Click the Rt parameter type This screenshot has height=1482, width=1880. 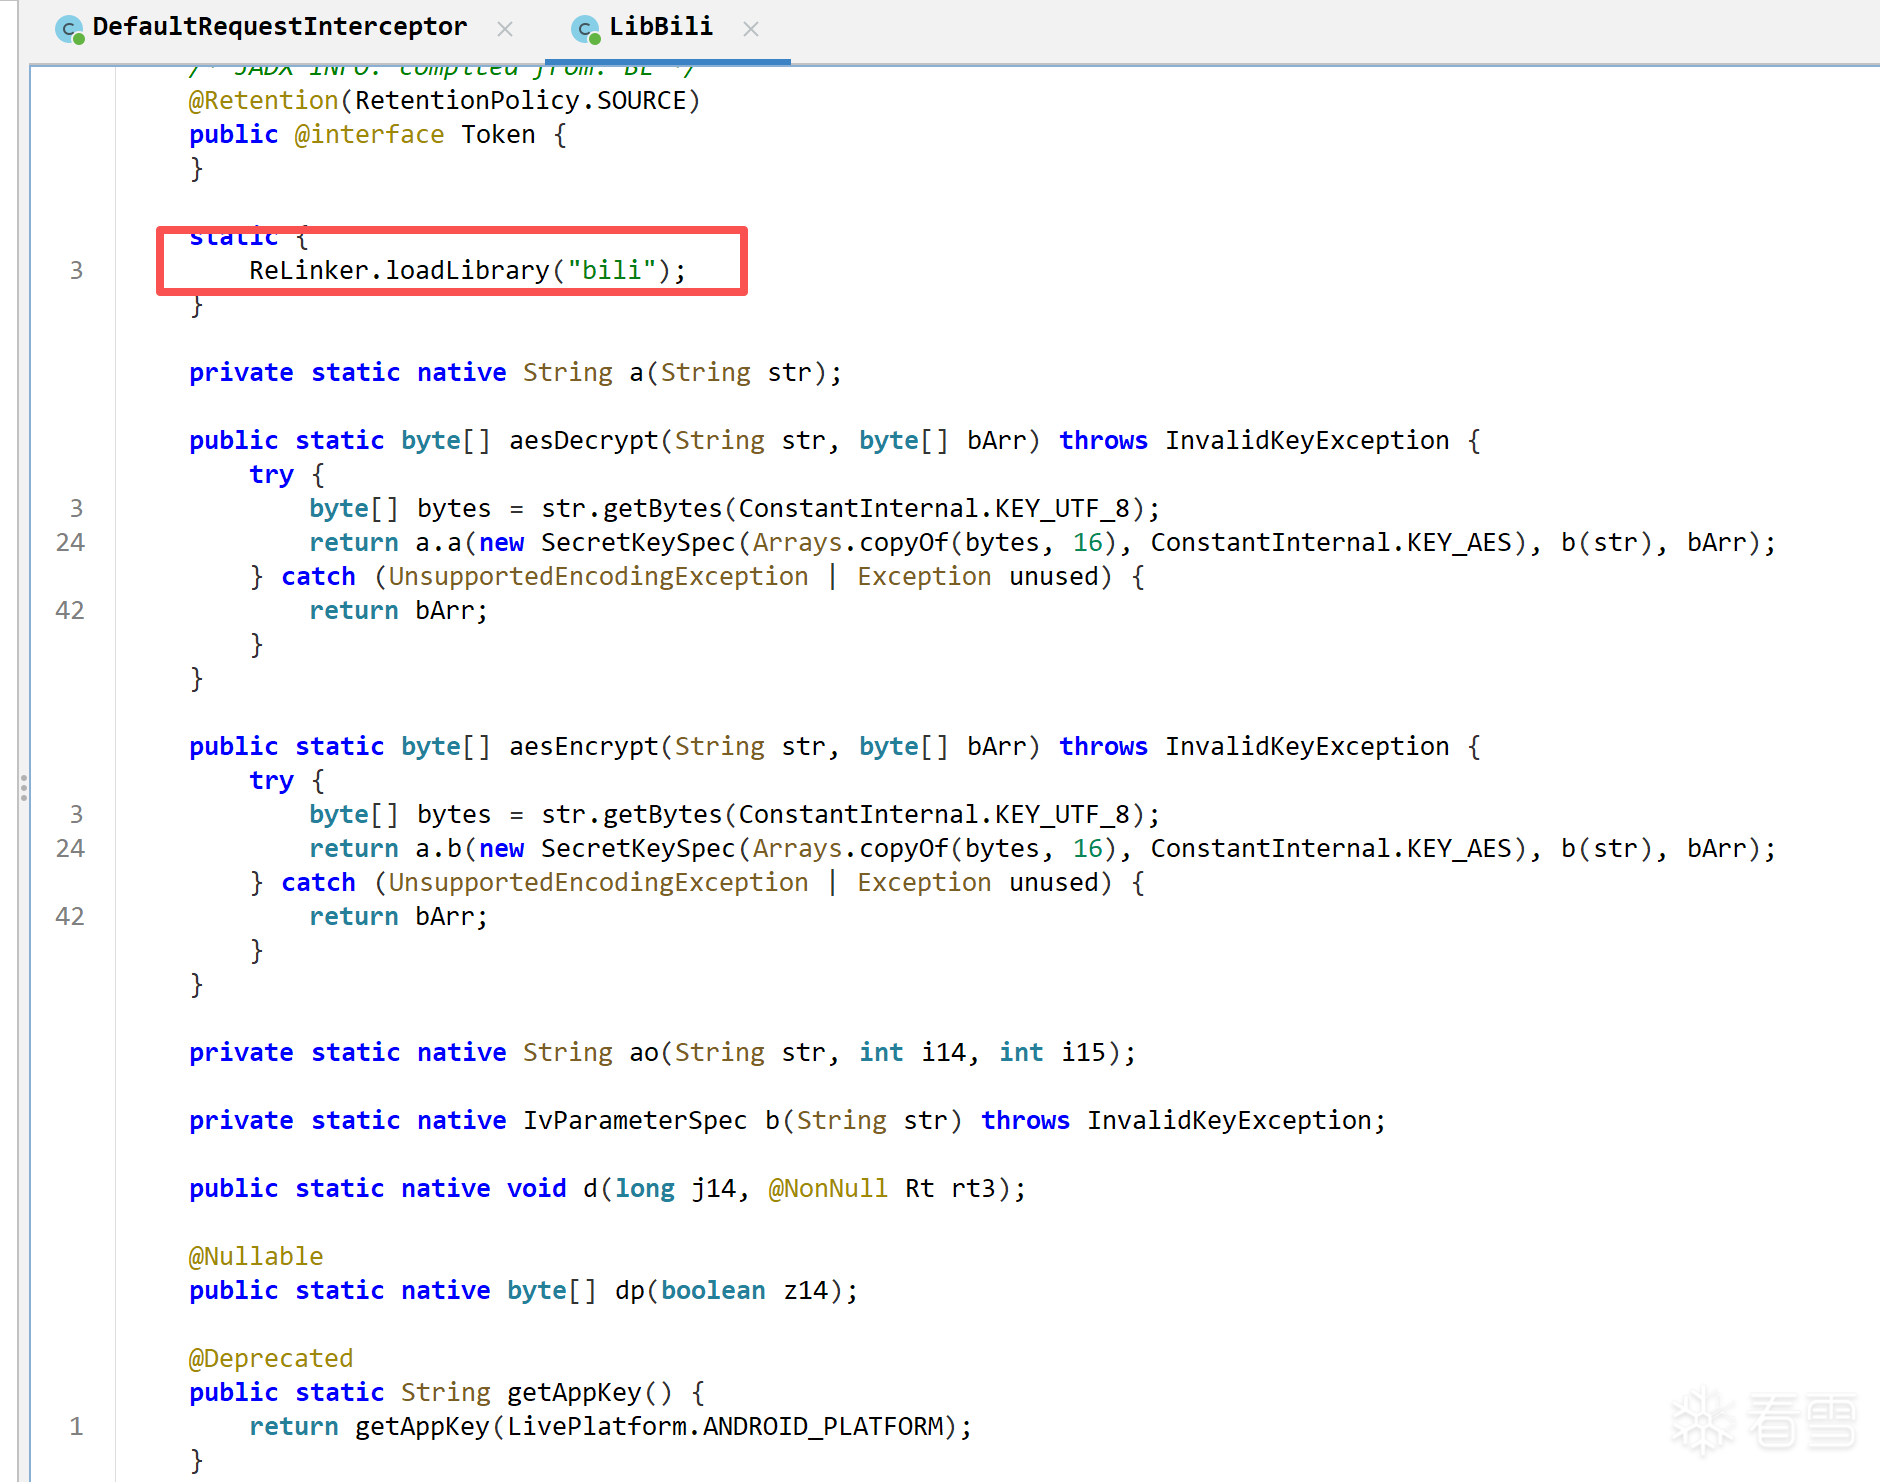coord(920,1189)
